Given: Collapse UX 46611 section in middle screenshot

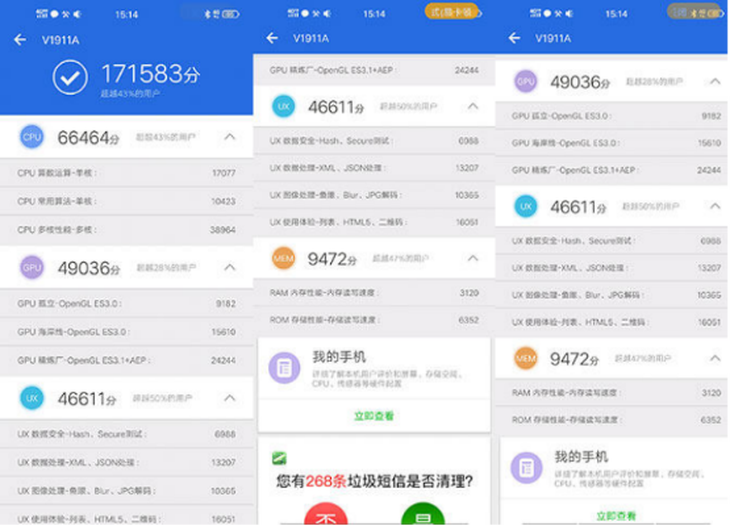Looking at the screenshot, I should (473, 107).
